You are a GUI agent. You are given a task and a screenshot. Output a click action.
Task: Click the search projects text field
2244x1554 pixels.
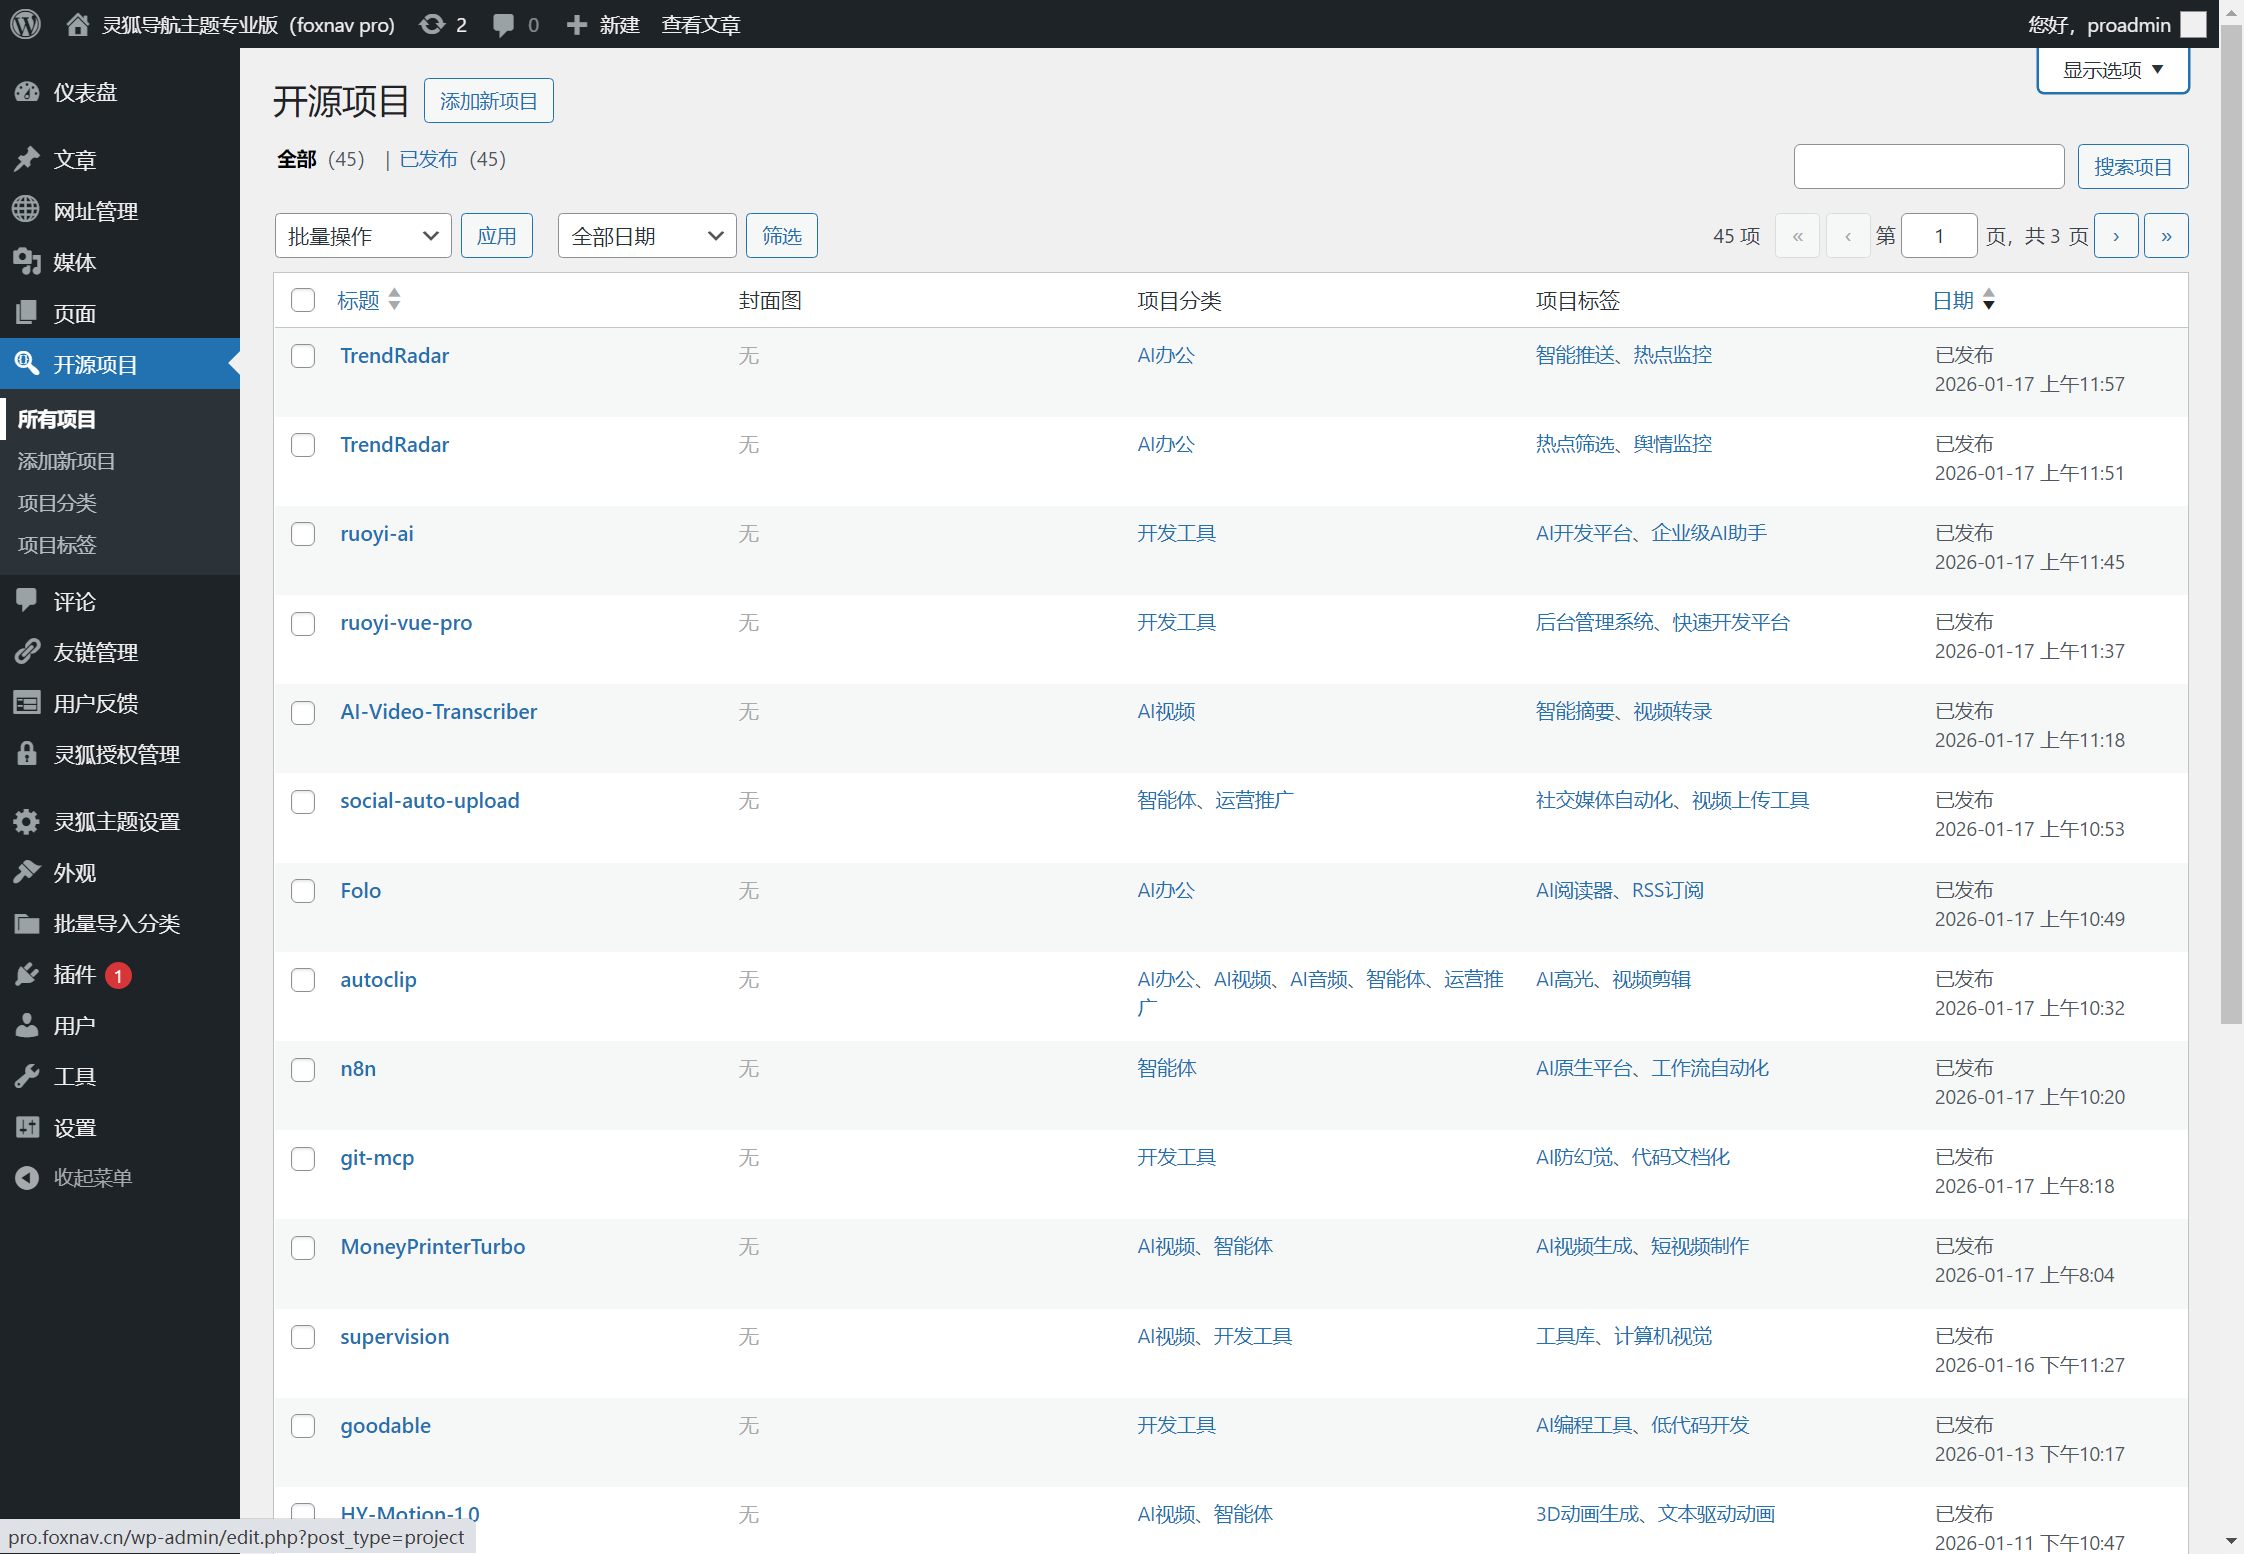pyautogui.click(x=1928, y=166)
